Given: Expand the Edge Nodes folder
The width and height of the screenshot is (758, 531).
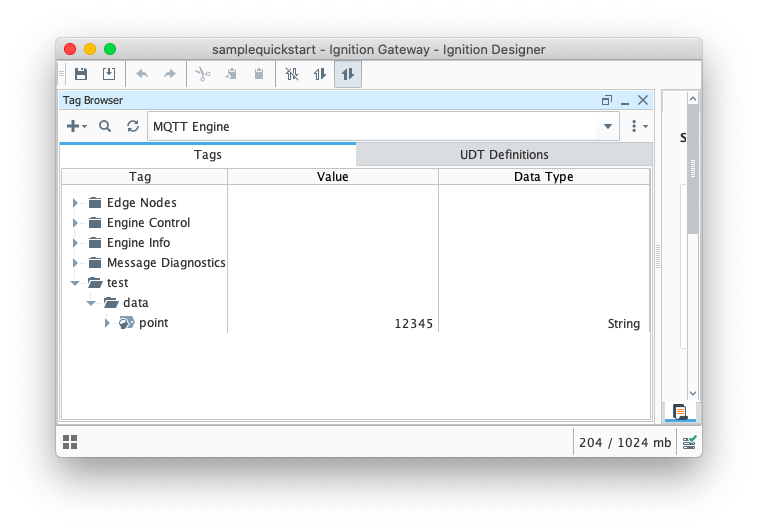Looking at the screenshot, I should coord(75,203).
